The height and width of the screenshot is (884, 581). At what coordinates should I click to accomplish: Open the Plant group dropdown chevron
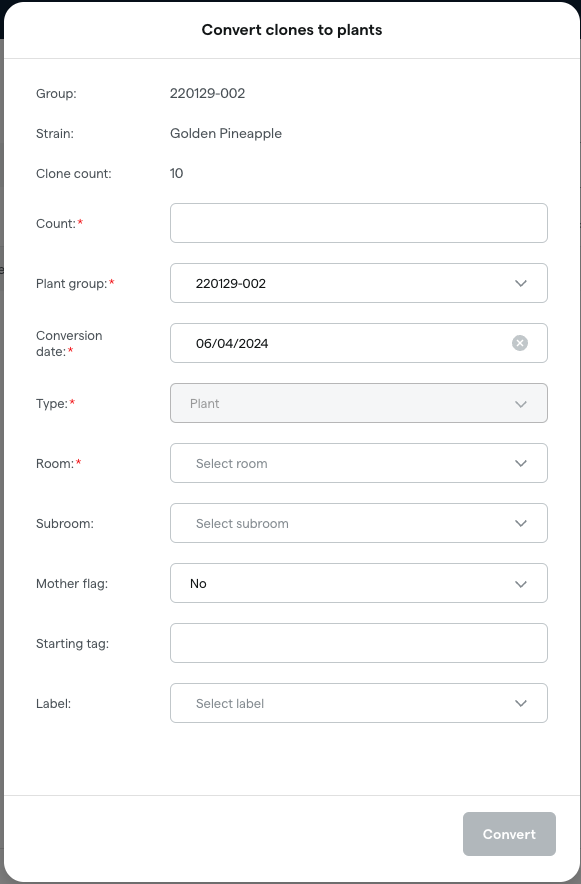[520, 283]
